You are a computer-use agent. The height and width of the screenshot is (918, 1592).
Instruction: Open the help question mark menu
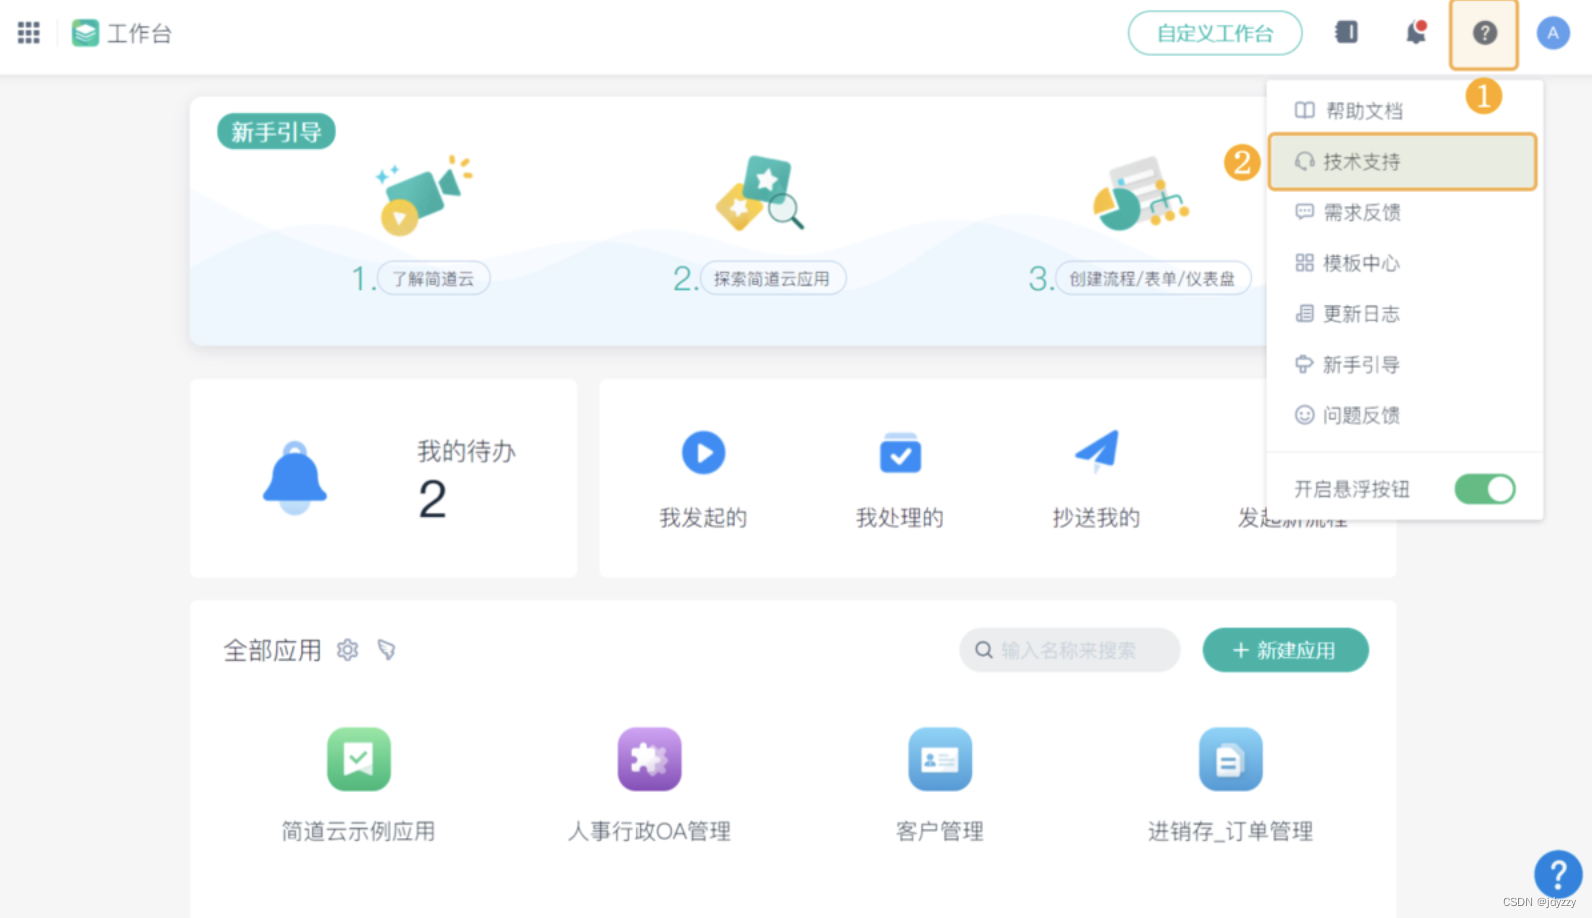[1485, 33]
